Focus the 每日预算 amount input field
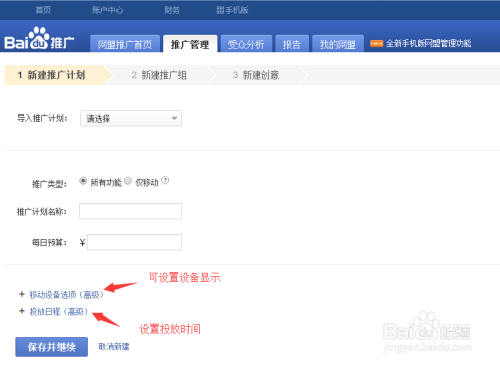This screenshot has height=365, width=500. click(134, 242)
